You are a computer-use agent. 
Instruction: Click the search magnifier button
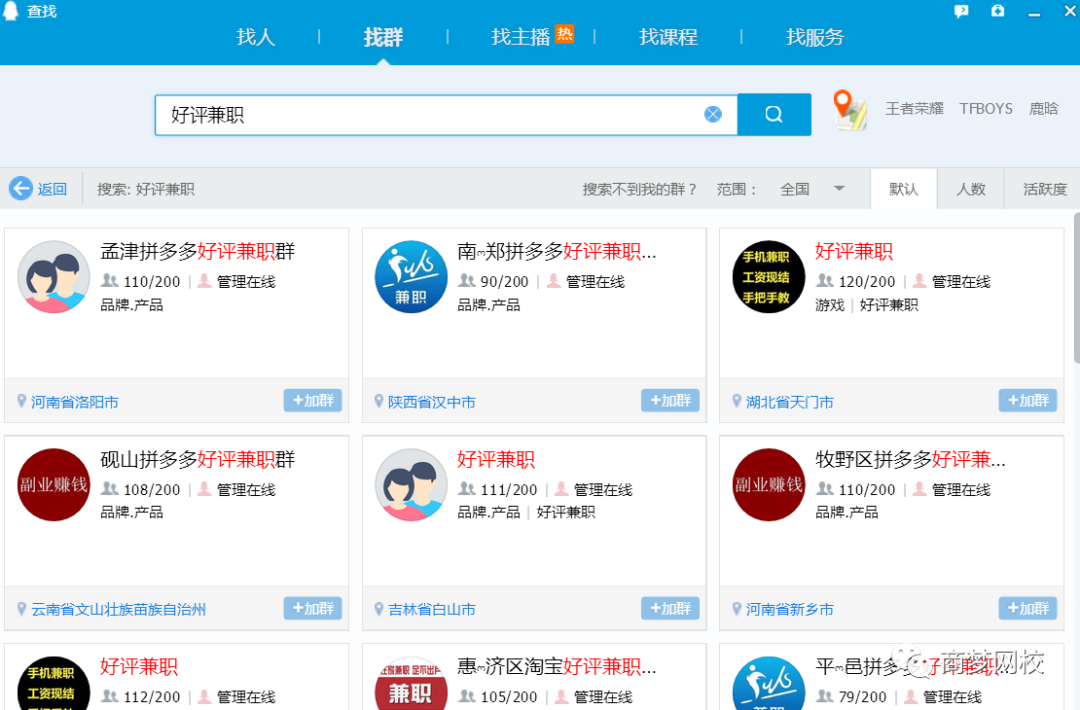coord(773,114)
